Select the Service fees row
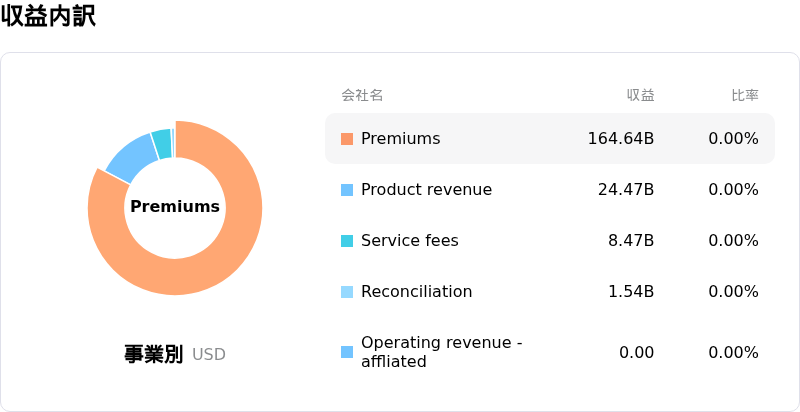 [x=550, y=241]
